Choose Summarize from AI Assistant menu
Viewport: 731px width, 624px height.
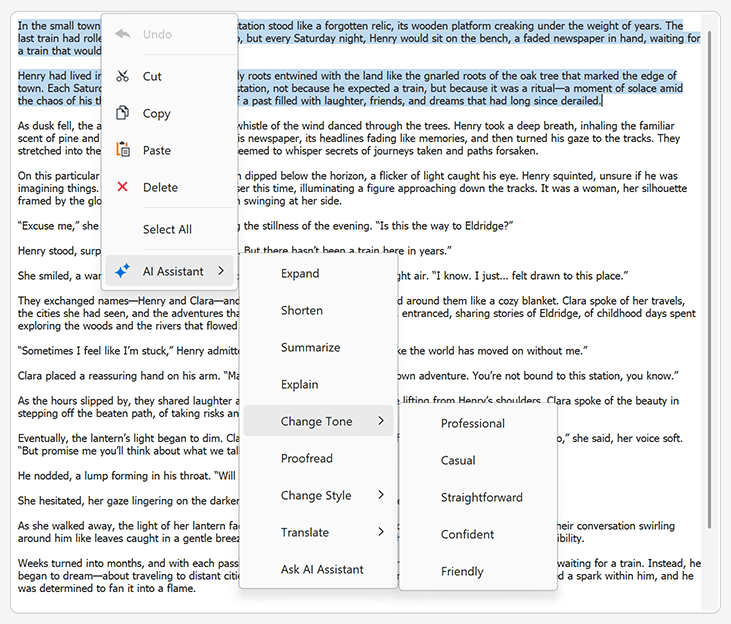[310, 347]
